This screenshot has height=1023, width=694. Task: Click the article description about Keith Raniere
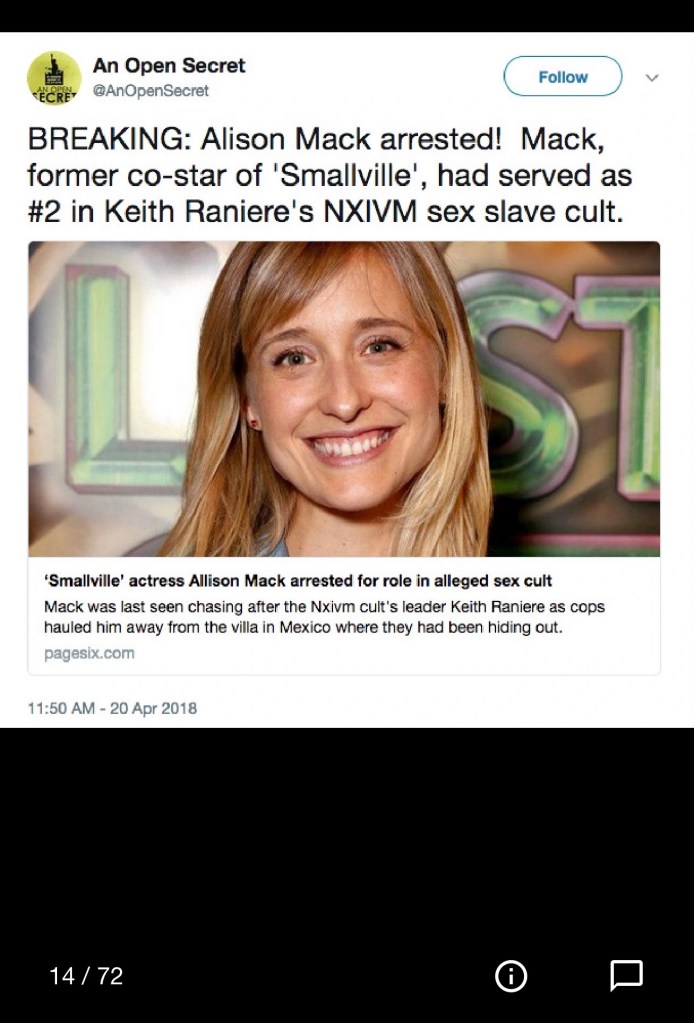324,617
